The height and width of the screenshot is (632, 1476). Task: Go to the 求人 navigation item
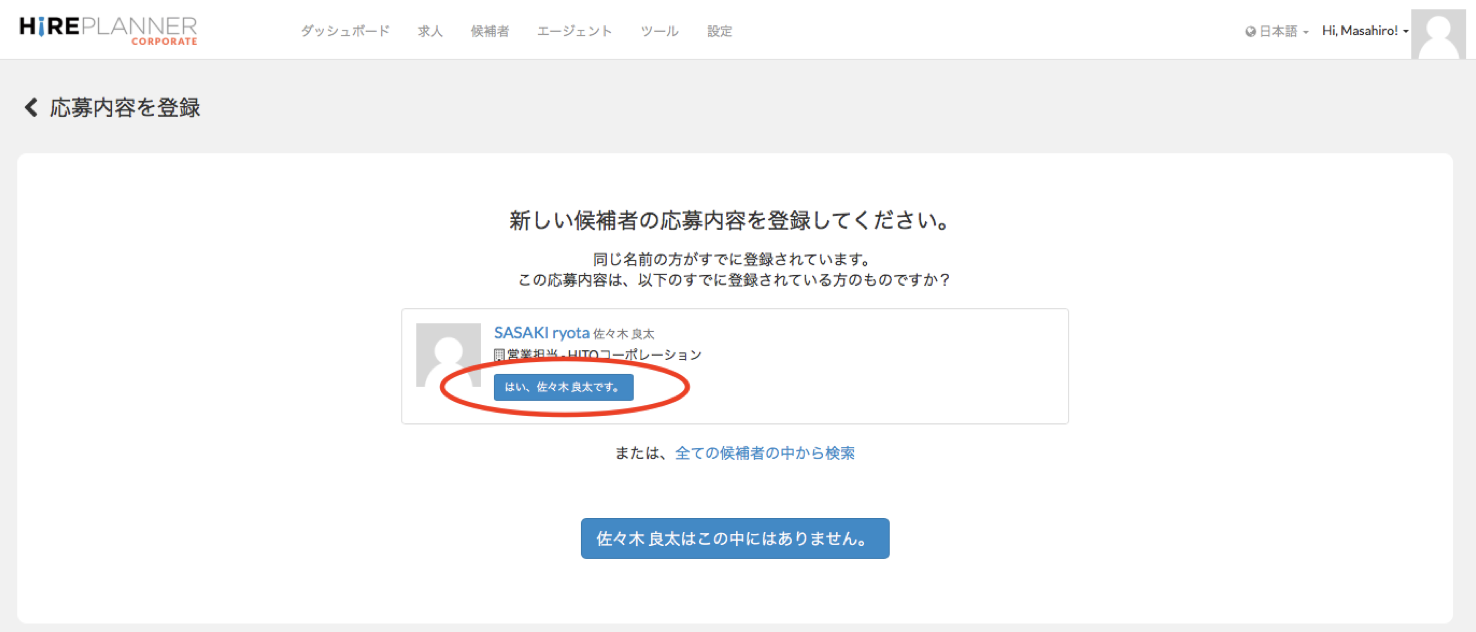click(x=430, y=31)
